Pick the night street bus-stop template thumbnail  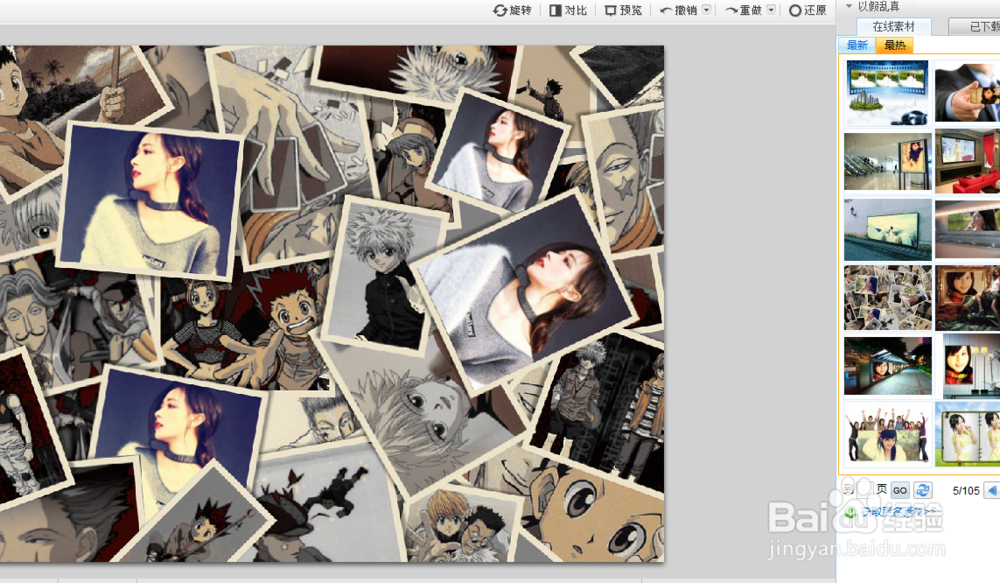[888, 366]
